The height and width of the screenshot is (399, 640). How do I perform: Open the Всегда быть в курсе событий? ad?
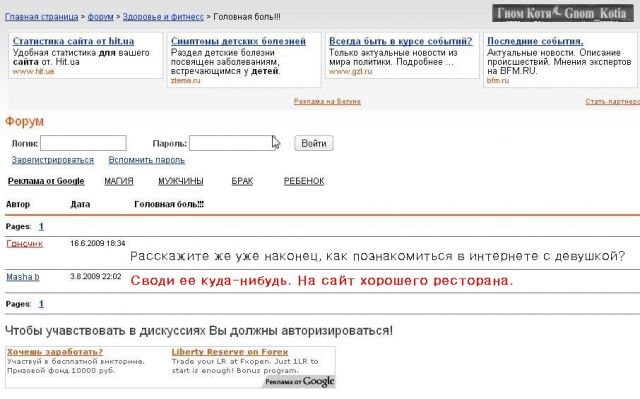click(x=400, y=41)
